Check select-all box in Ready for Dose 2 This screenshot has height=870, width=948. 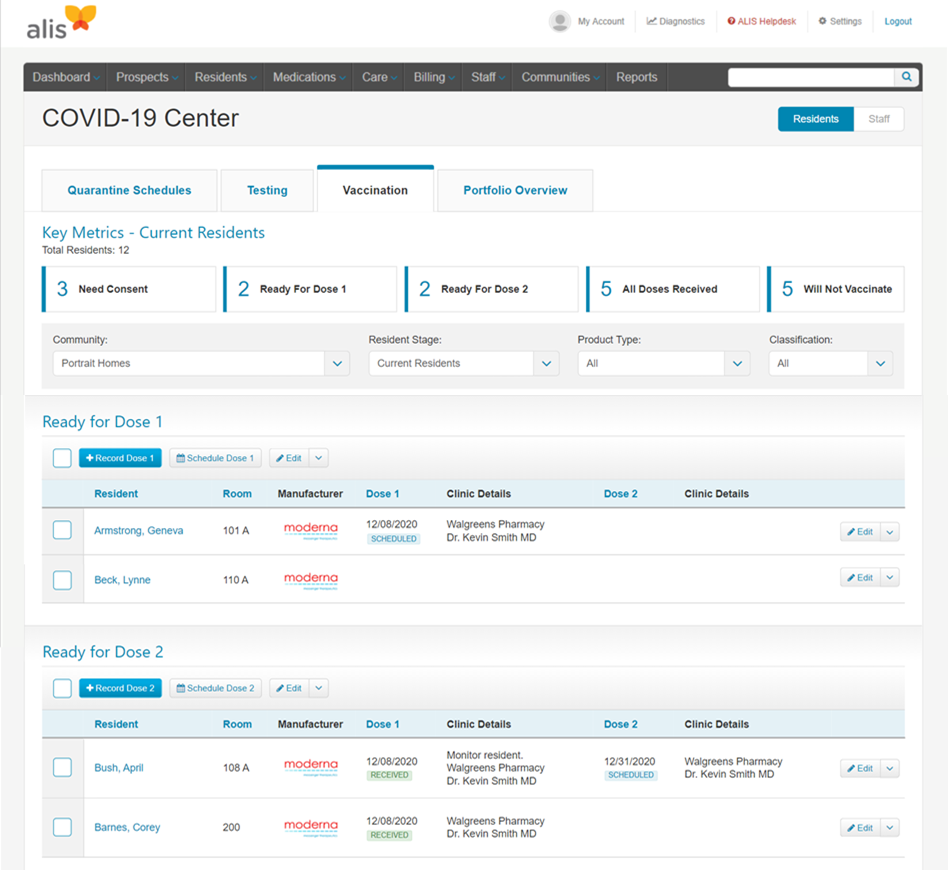coord(62,688)
